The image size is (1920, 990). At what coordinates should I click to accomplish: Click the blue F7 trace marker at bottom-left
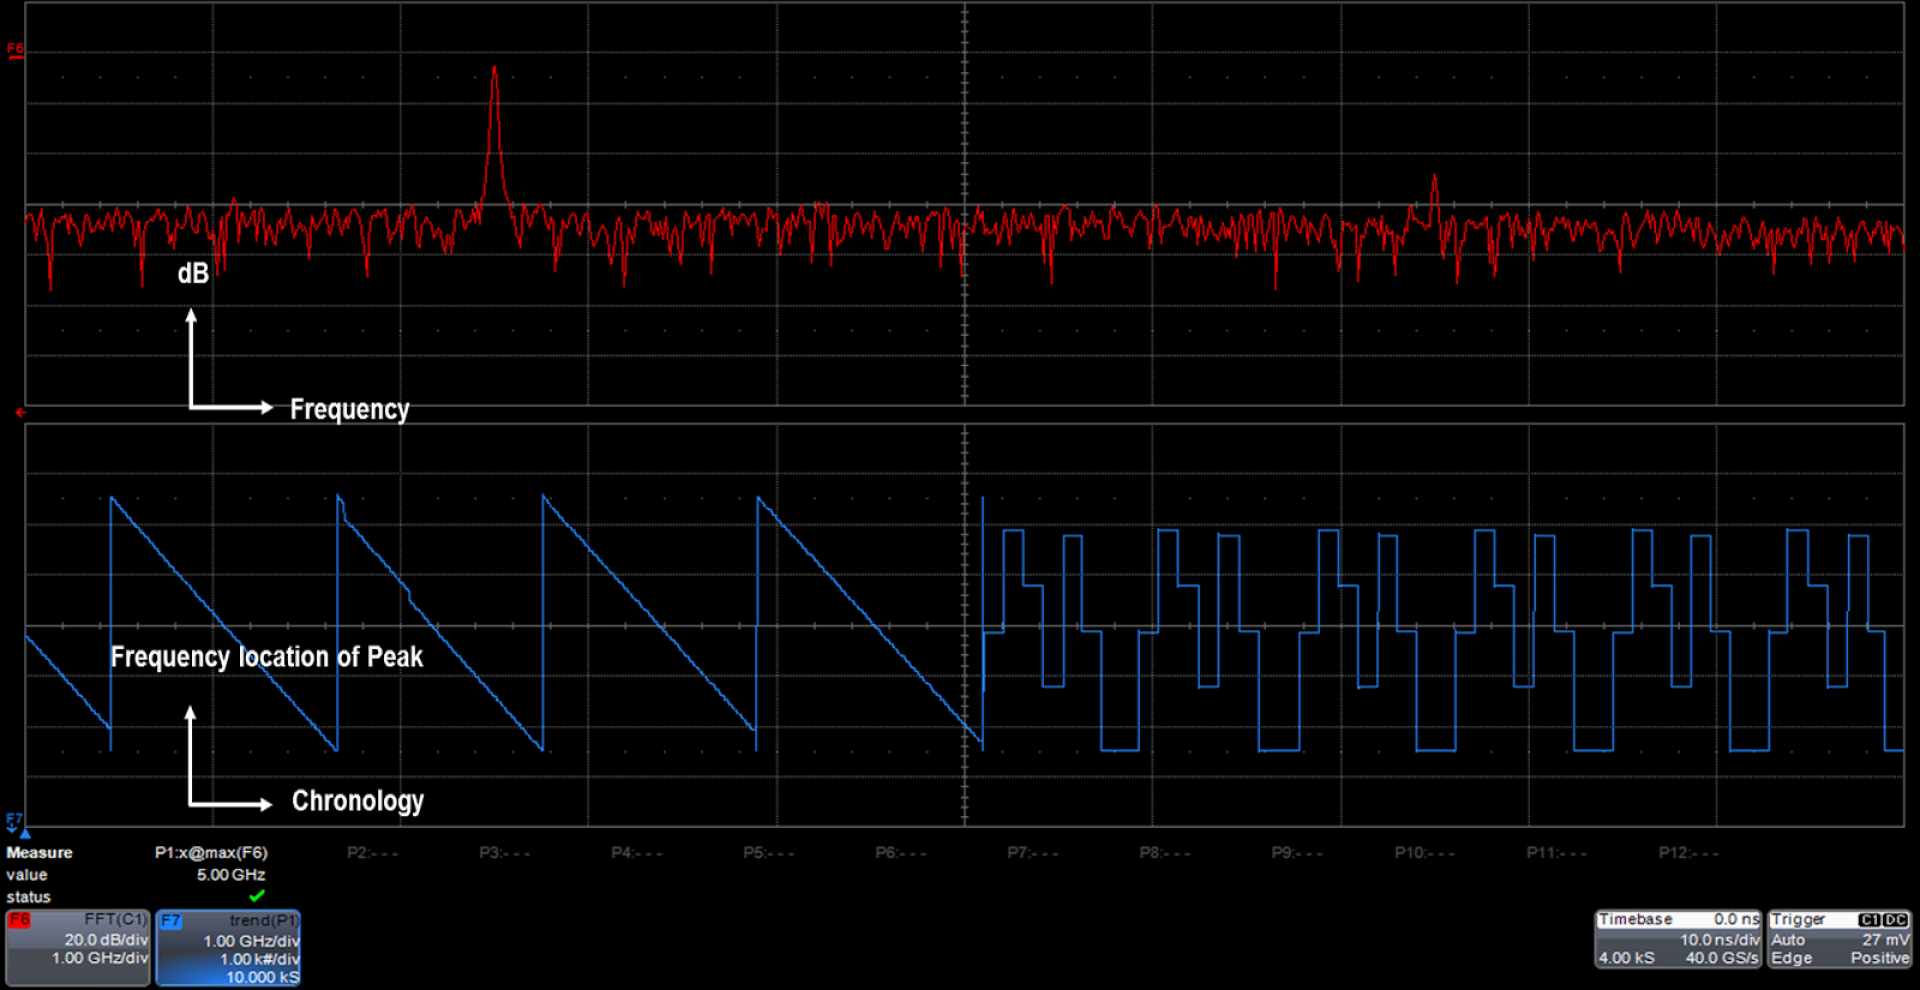click(13, 820)
